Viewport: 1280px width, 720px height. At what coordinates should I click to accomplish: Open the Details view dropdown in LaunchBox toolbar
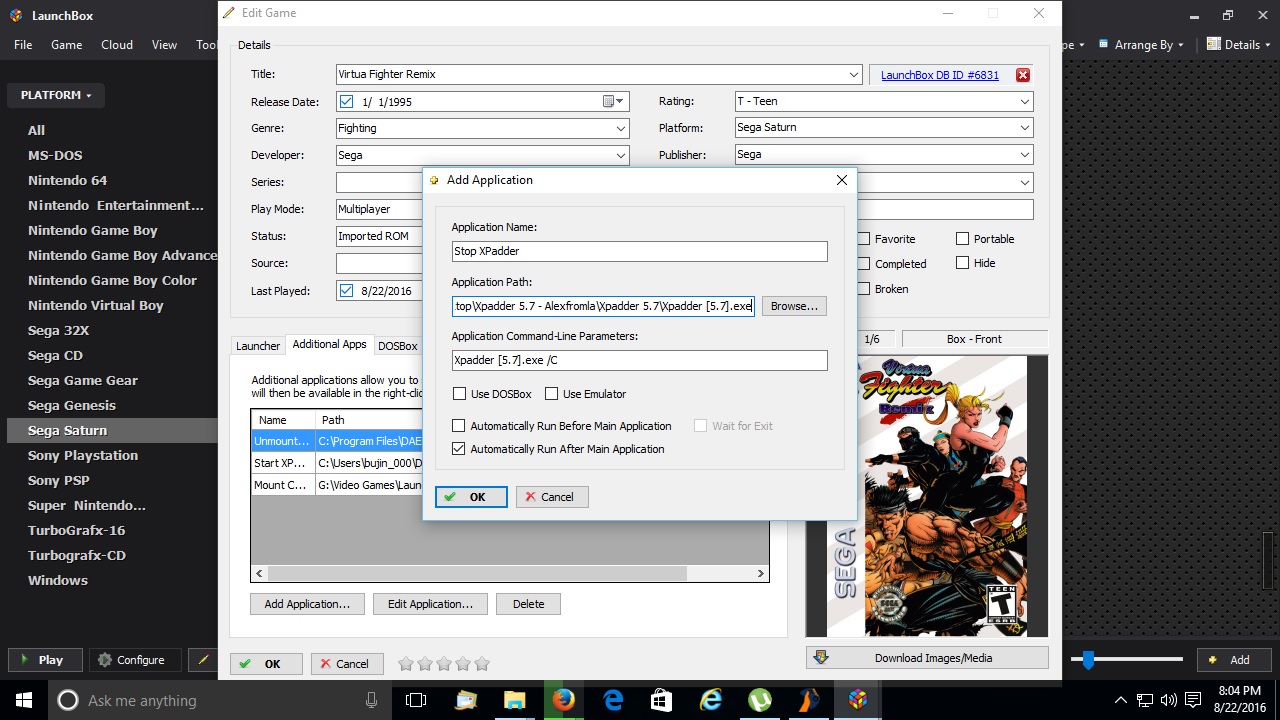coord(1240,45)
